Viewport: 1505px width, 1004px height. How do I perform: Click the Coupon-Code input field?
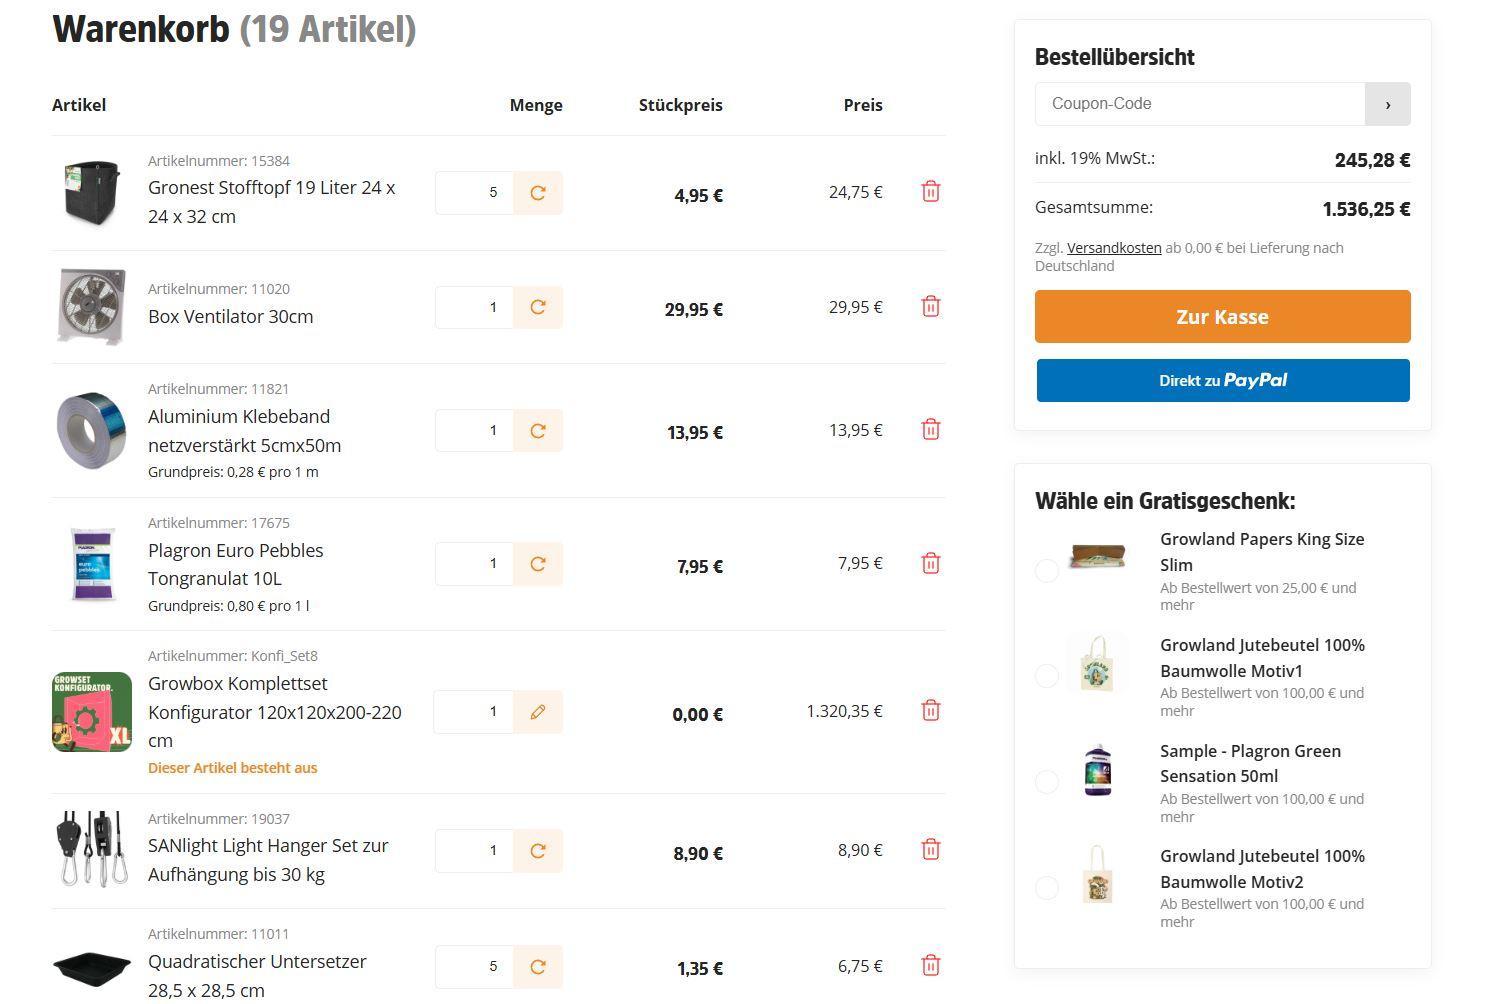click(x=1200, y=104)
